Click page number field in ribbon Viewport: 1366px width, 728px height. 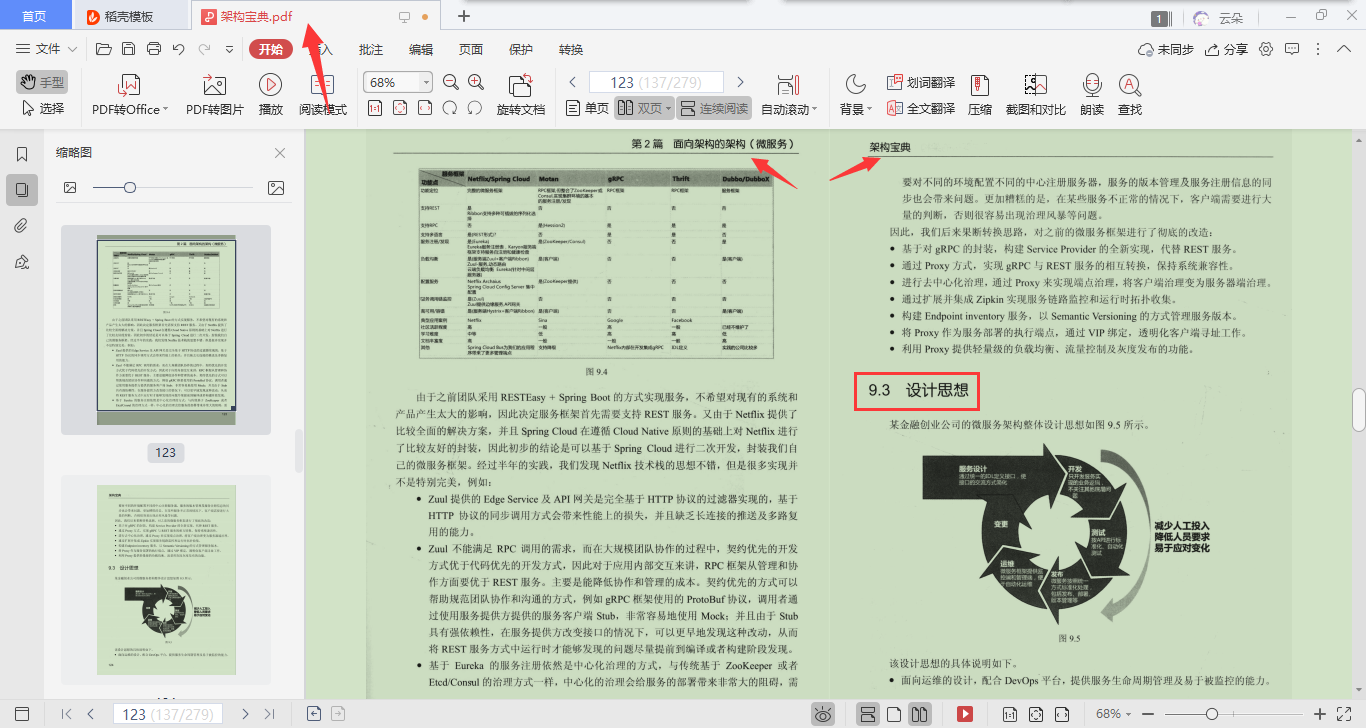coord(657,82)
